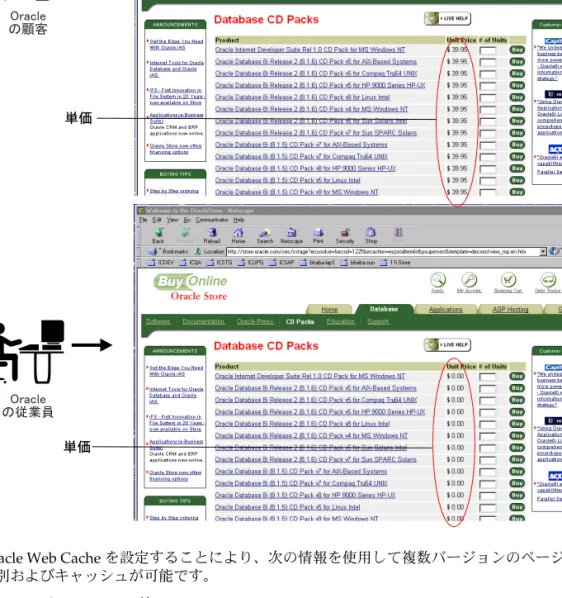Switch to the ASP Hosting store tab
562x598 pixels.
coord(510,309)
